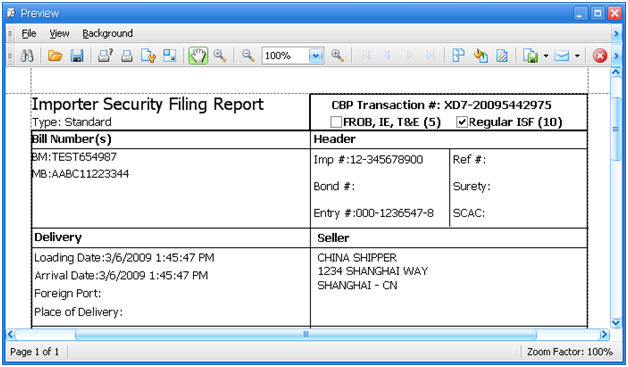This screenshot has height=367, width=628.
Task: Click the red close preview icon
Action: [x=600, y=56]
